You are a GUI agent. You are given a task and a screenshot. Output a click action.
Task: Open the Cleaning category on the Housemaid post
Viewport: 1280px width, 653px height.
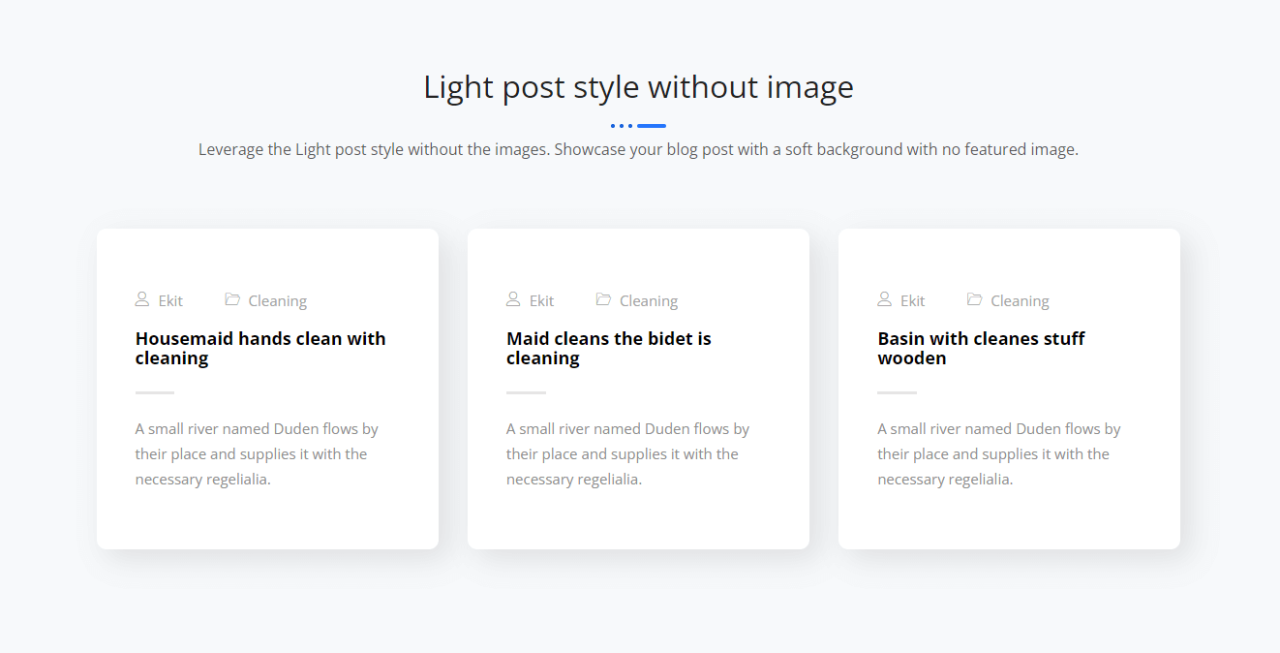[x=277, y=301]
